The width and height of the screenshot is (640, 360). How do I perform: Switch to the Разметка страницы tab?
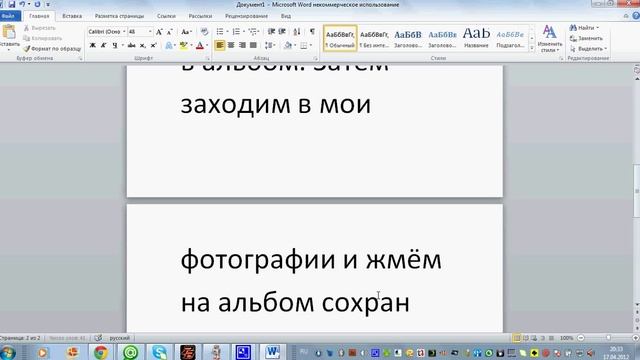coord(119,16)
